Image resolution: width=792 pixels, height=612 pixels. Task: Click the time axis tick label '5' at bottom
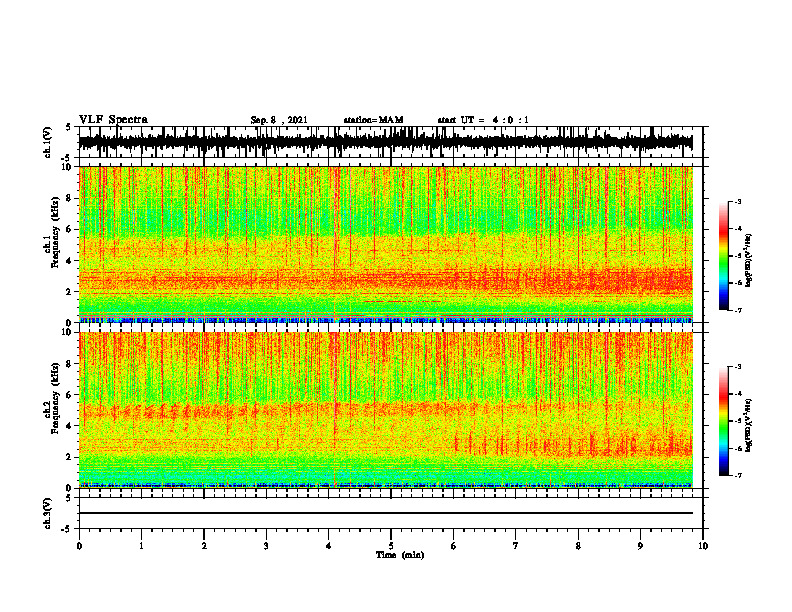tap(391, 546)
